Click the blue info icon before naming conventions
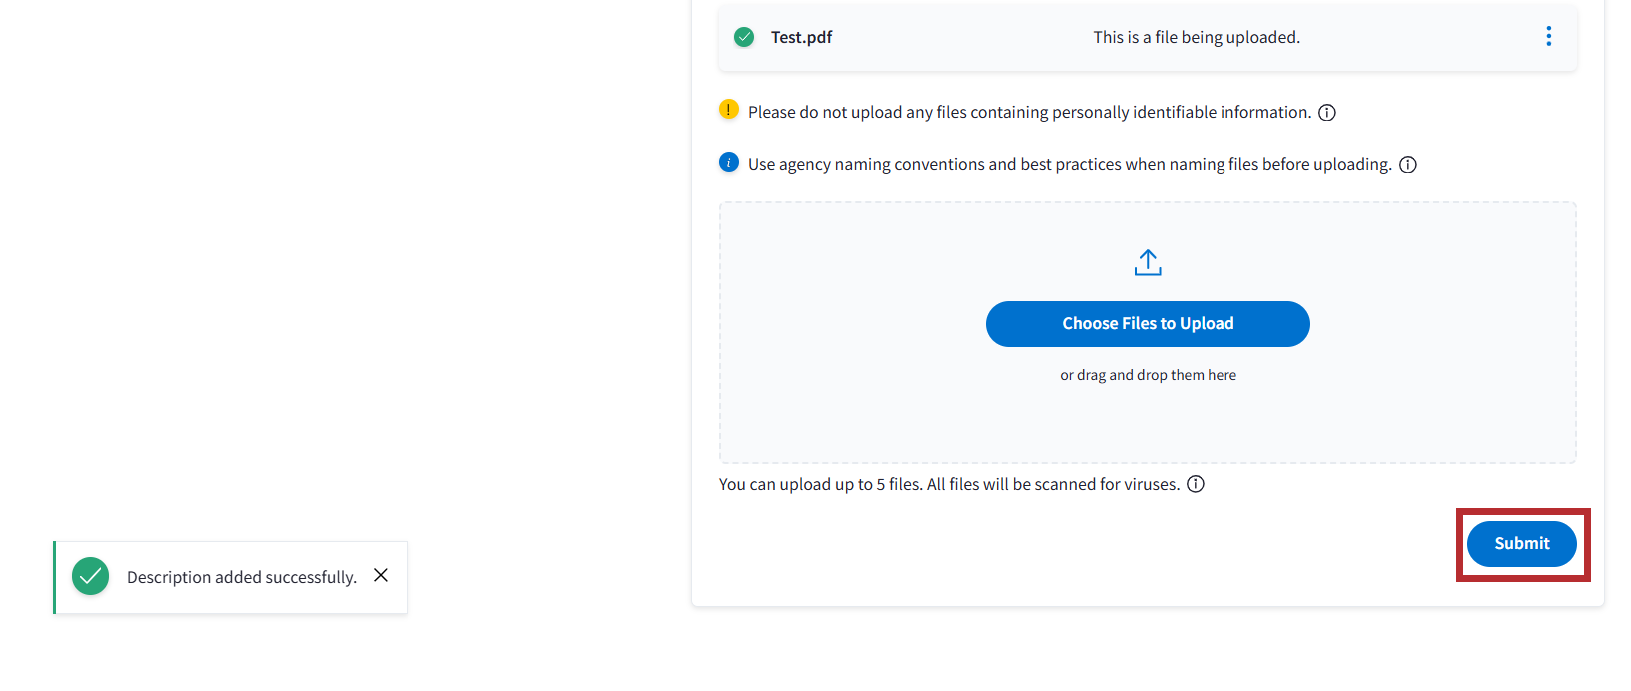The width and height of the screenshot is (1631, 691). pos(729,162)
